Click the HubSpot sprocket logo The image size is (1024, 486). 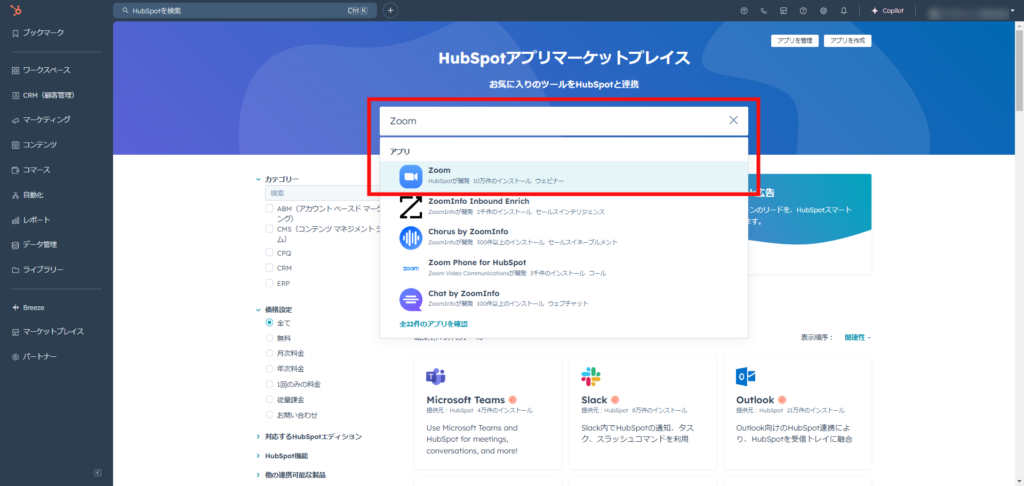click(x=18, y=10)
